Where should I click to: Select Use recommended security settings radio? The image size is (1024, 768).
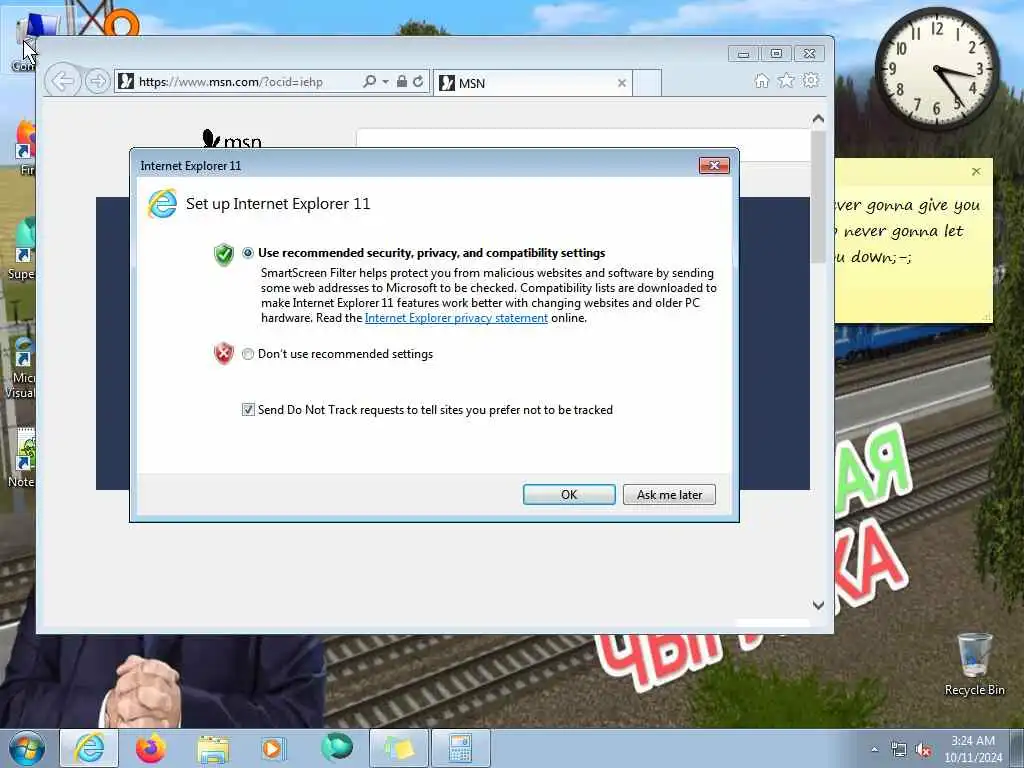(248, 253)
